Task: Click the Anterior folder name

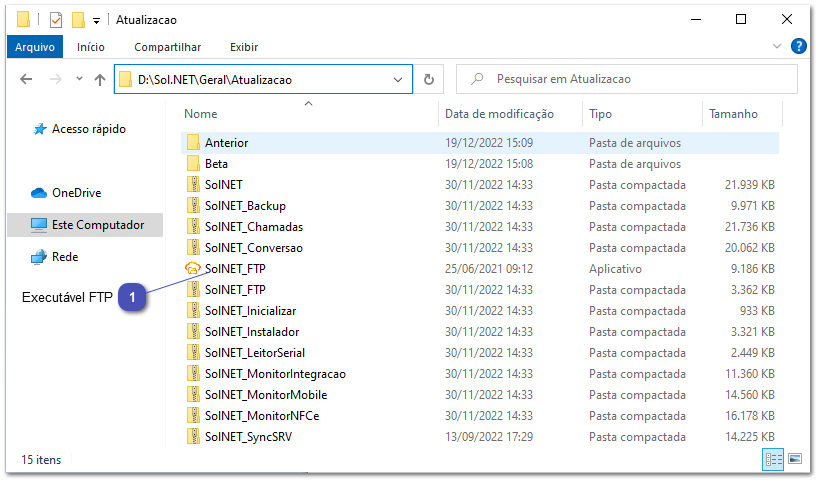Action: point(226,143)
